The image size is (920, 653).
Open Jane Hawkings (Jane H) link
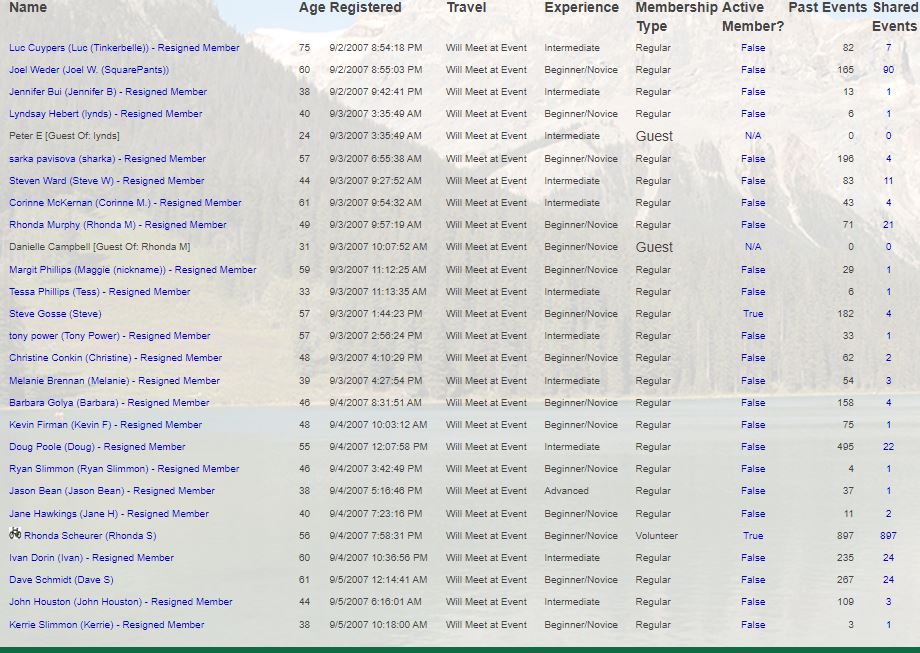coord(109,514)
